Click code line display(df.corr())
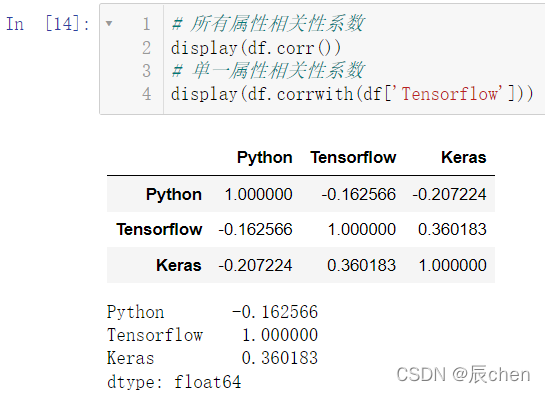Viewport: 545px width, 393px height. 256,48
